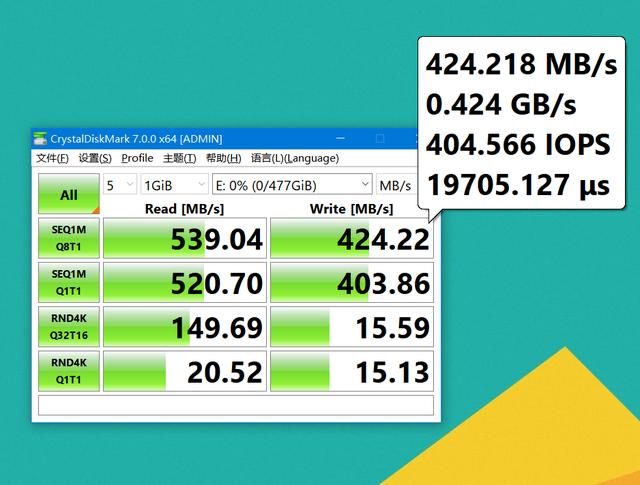The width and height of the screenshot is (640, 485).
Task: Start the SEQ1M Q1T1 test
Action: pos(69,283)
